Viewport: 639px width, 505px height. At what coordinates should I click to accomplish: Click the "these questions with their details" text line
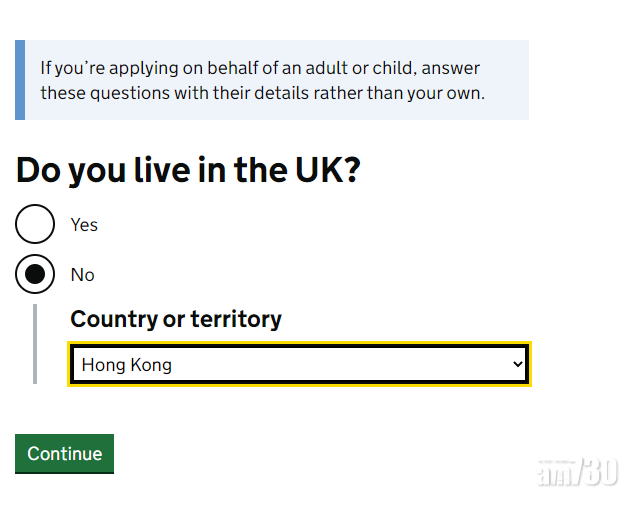pos(262,93)
